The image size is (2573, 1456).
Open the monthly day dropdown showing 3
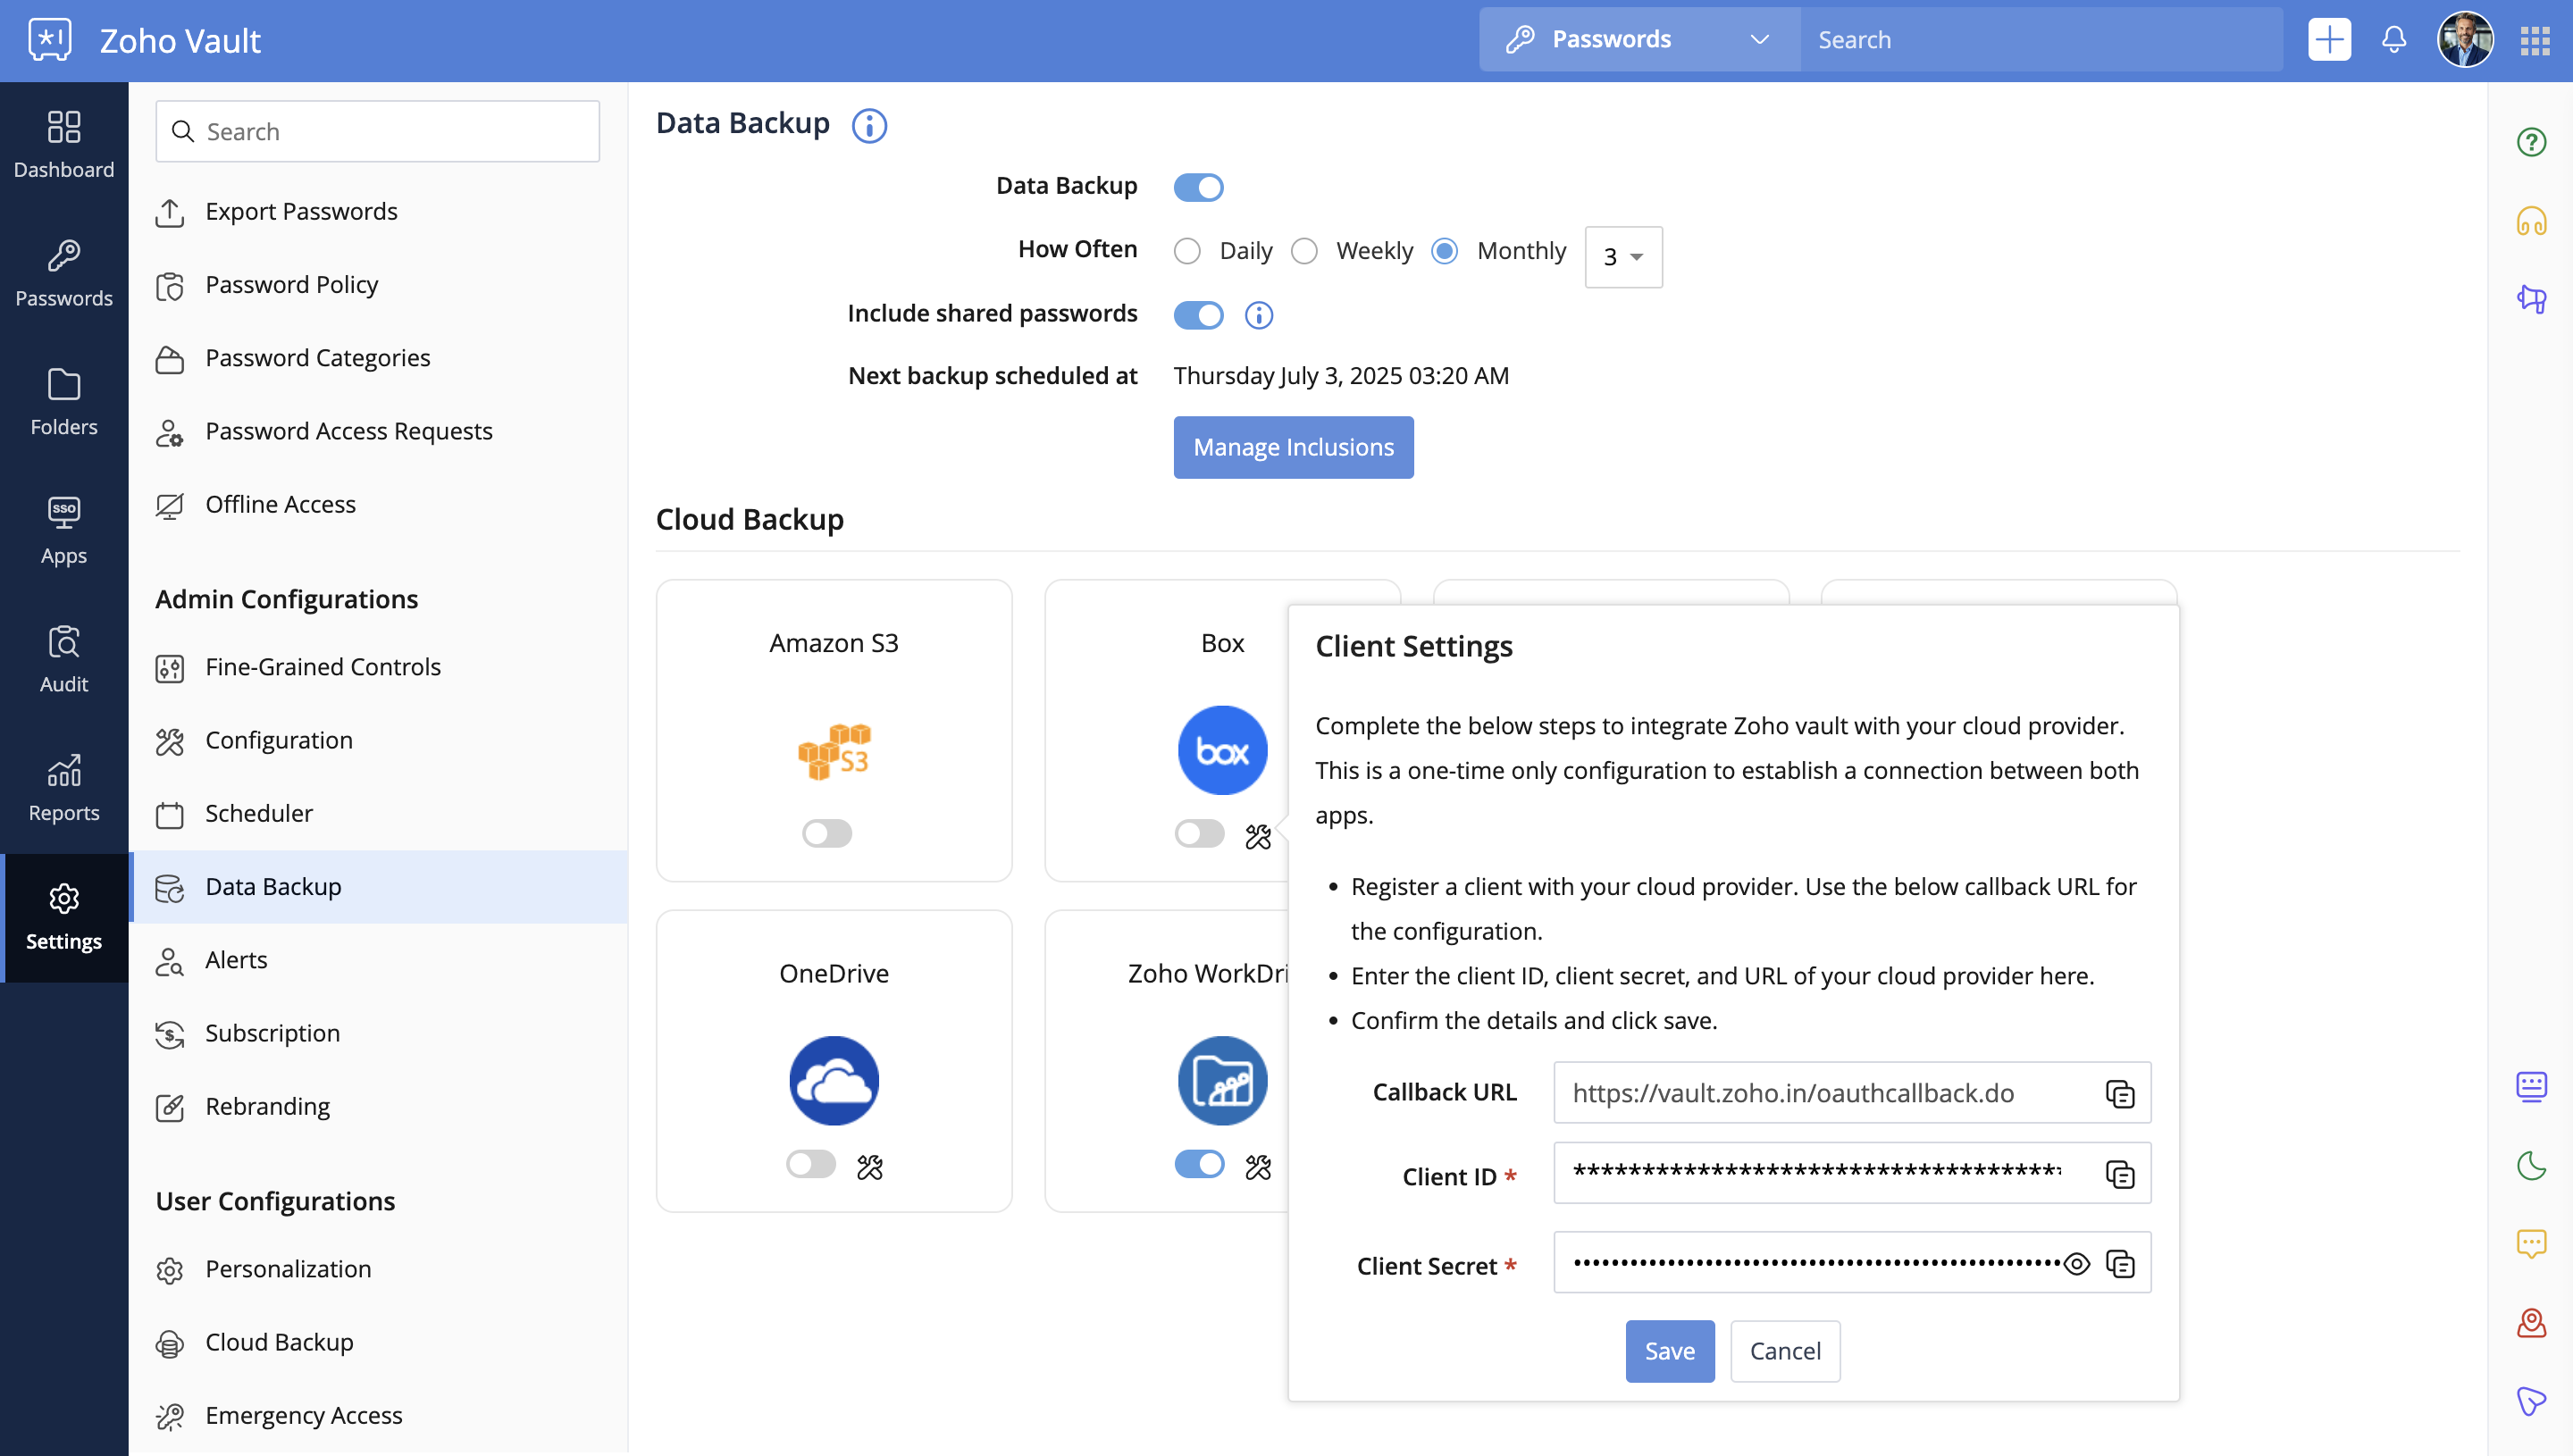click(1623, 257)
